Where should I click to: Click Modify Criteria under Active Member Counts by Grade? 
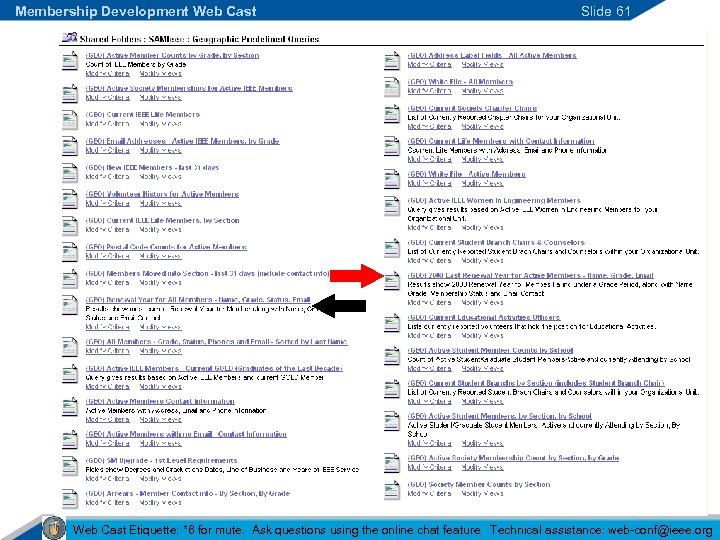click(x=107, y=73)
